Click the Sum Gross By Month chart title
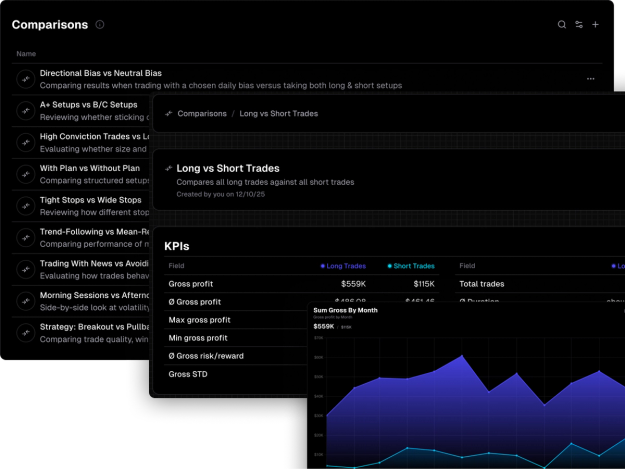This screenshot has width=625, height=469. [x=345, y=310]
